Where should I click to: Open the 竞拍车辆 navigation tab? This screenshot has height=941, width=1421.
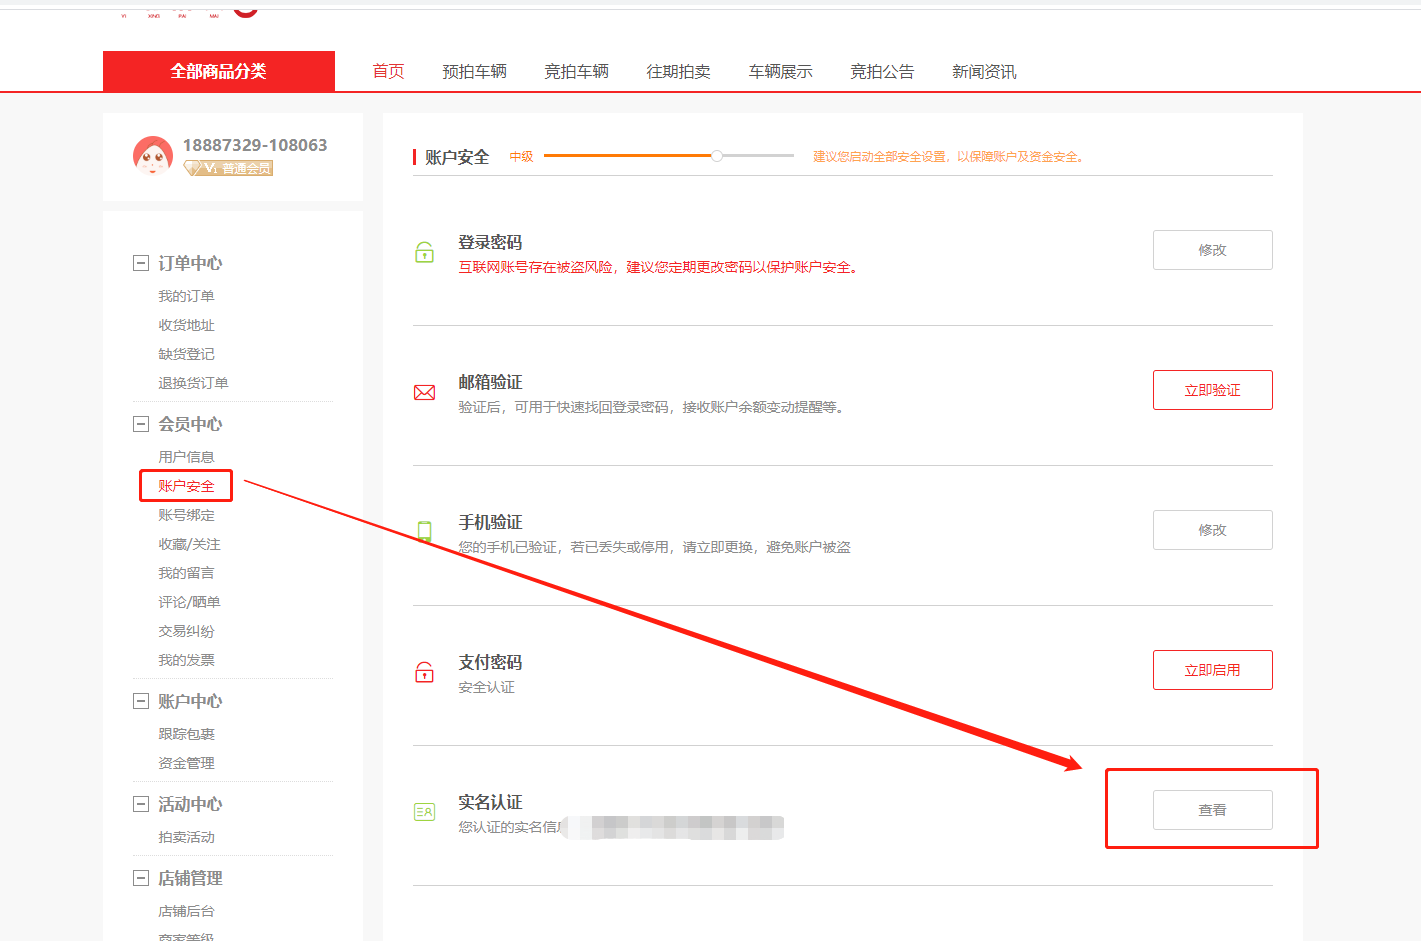click(x=576, y=72)
